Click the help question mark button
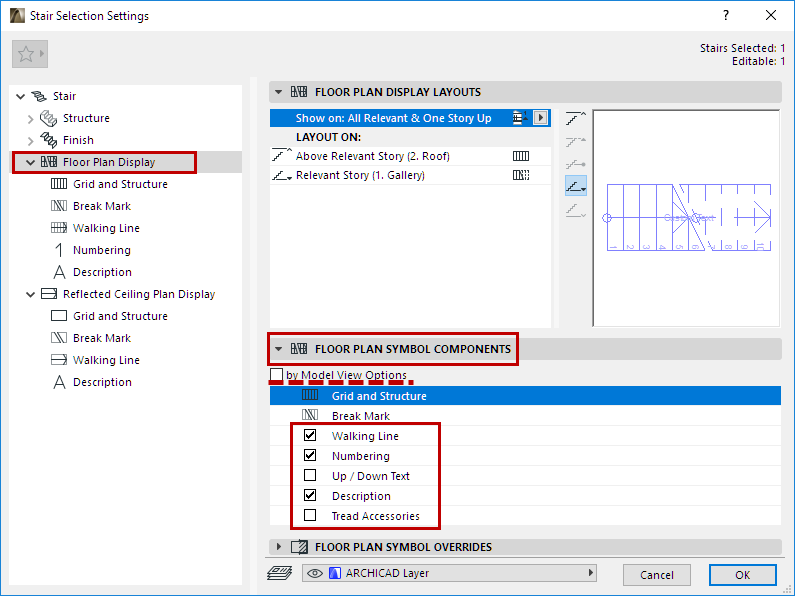The width and height of the screenshot is (795, 596). [x=726, y=15]
